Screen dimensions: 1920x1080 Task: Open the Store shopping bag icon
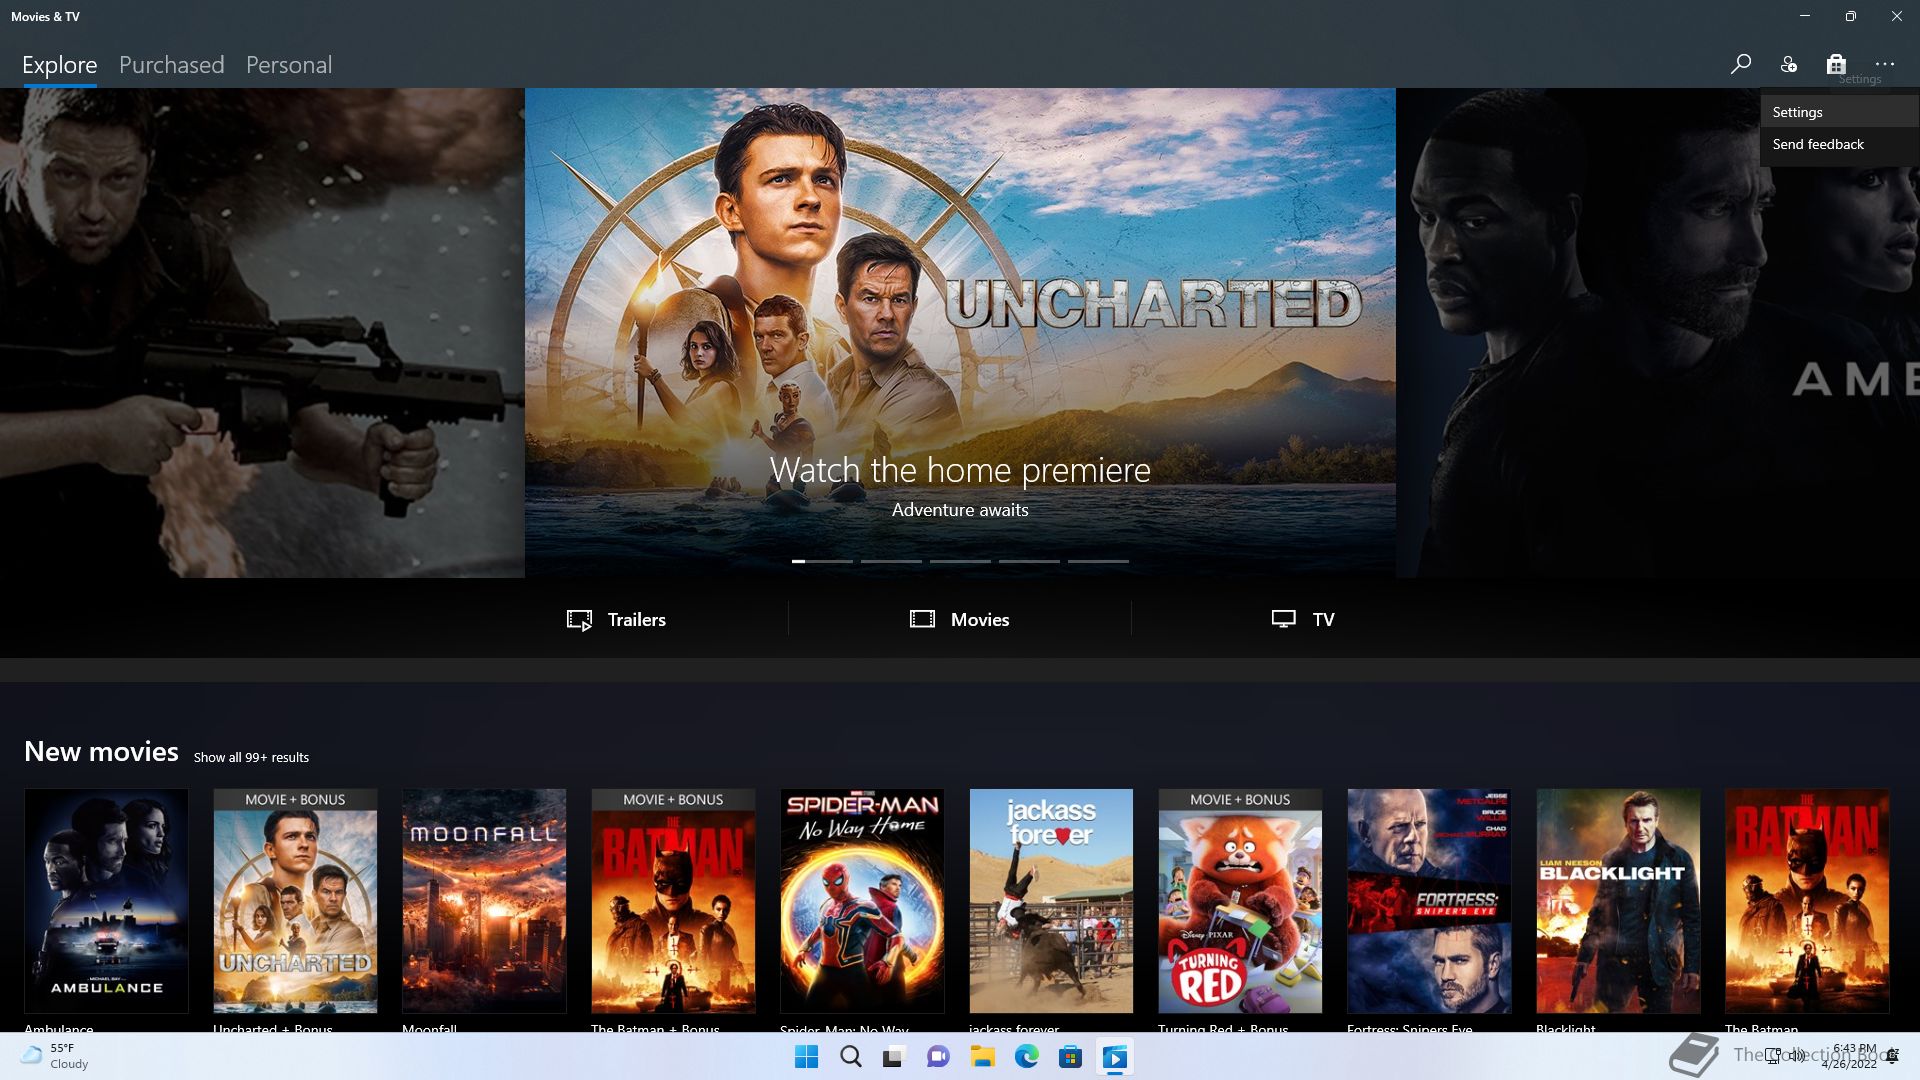(x=1836, y=64)
